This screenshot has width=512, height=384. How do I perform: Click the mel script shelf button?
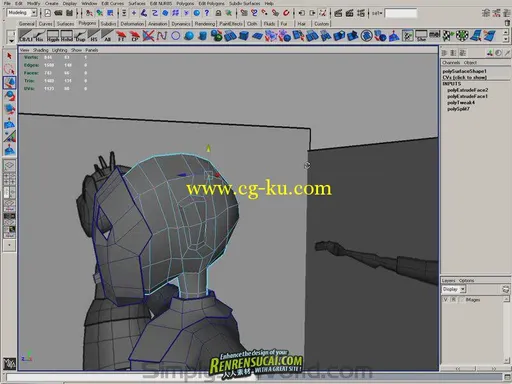(x=435, y=35)
